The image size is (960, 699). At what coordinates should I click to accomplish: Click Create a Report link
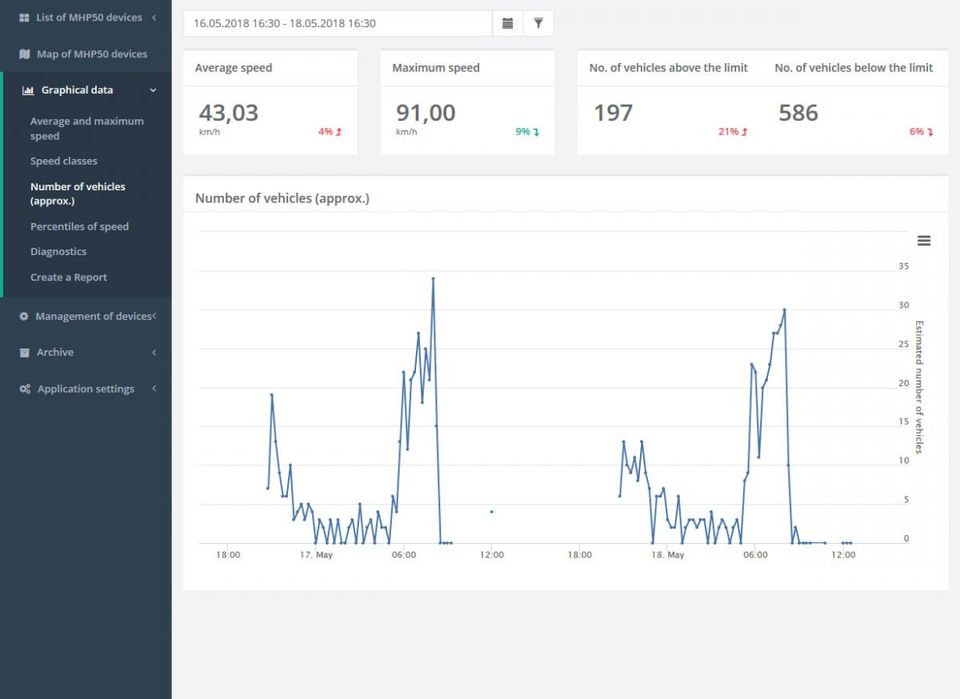pos(68,277)
